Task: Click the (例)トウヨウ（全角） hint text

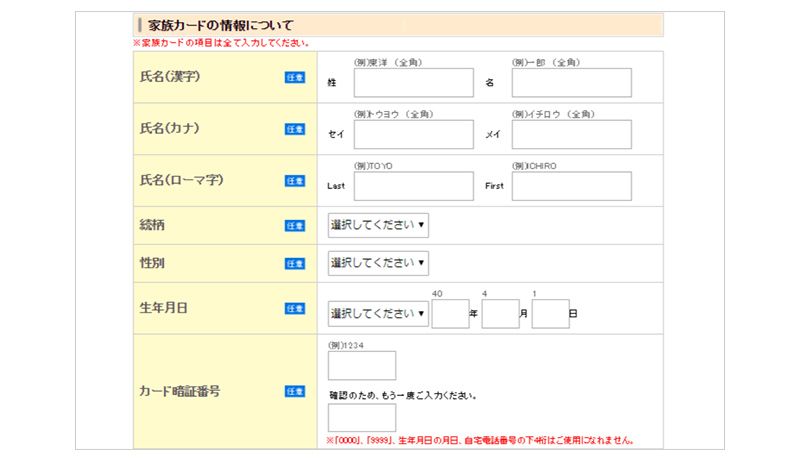Action: click(x=393, y=114)
